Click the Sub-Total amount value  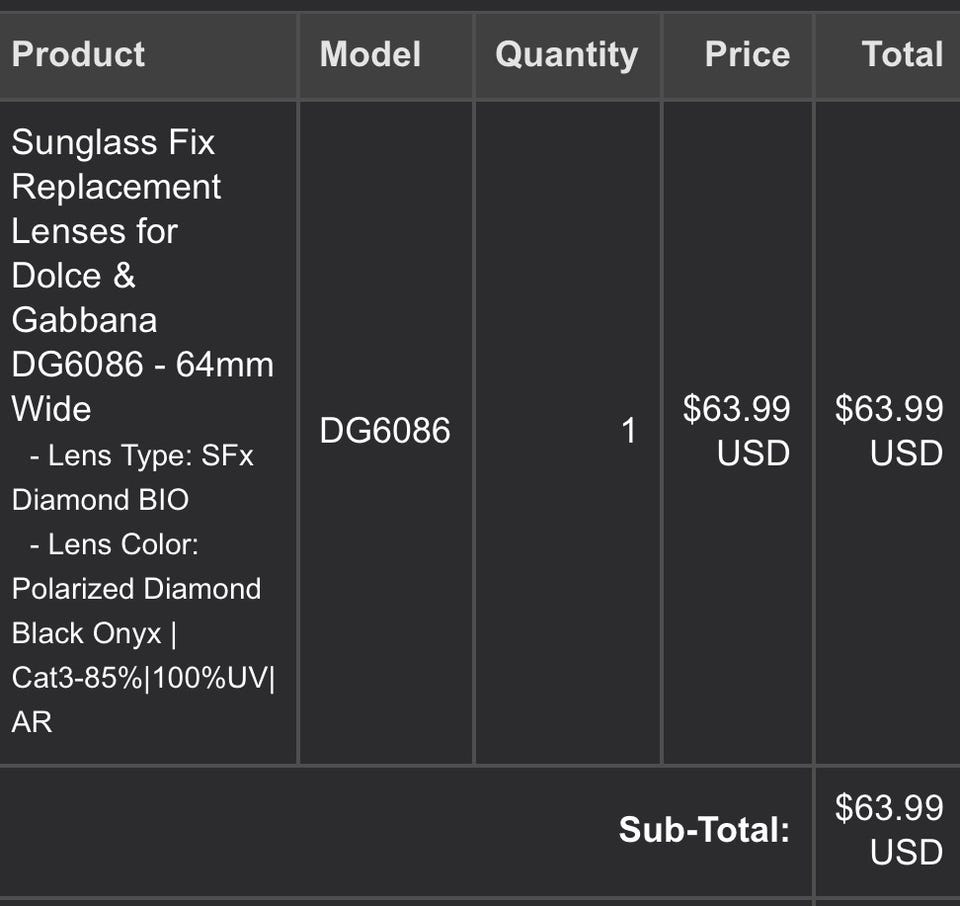[x=889, y=829]
